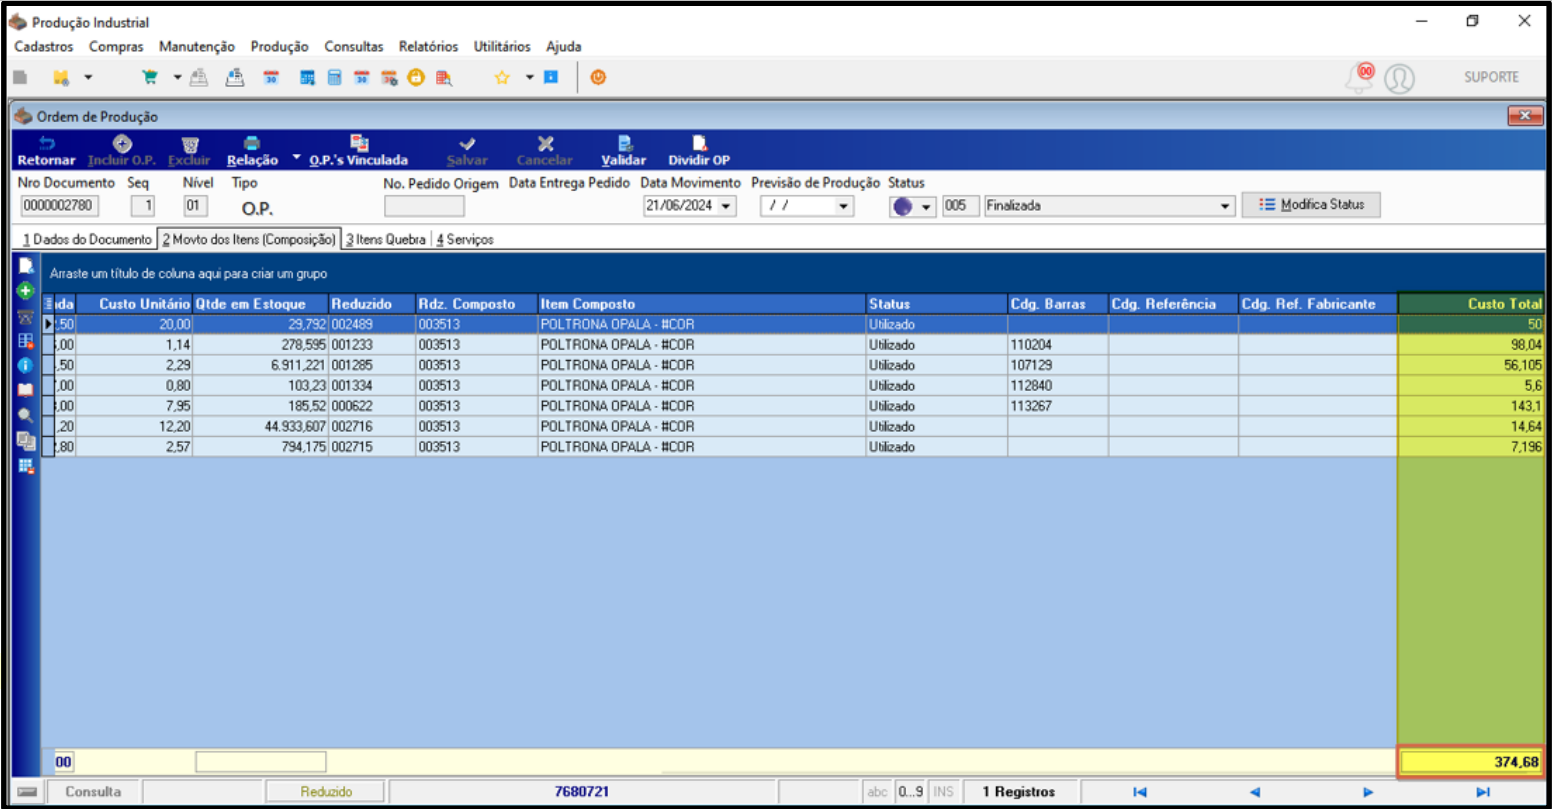Select the row with Reduzido 001233
Screen dimensions: 1552x809
click(794, 345)
